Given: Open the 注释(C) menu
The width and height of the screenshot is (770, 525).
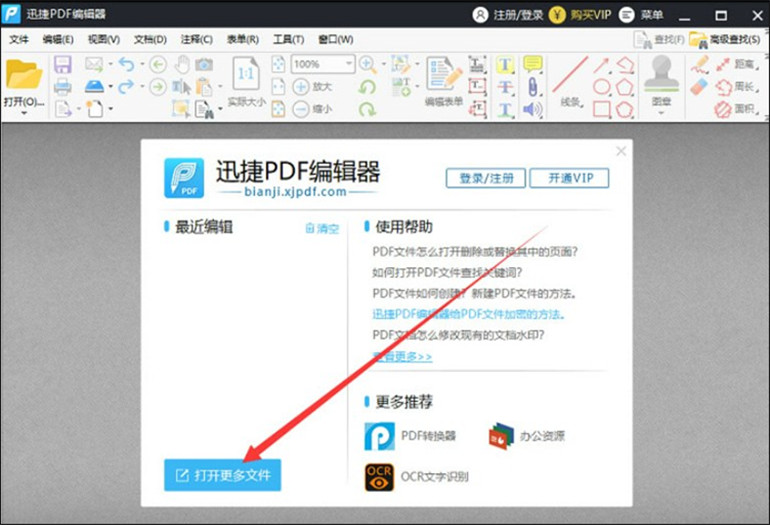Looking at the screenshot, I should (x=196, y=39).
